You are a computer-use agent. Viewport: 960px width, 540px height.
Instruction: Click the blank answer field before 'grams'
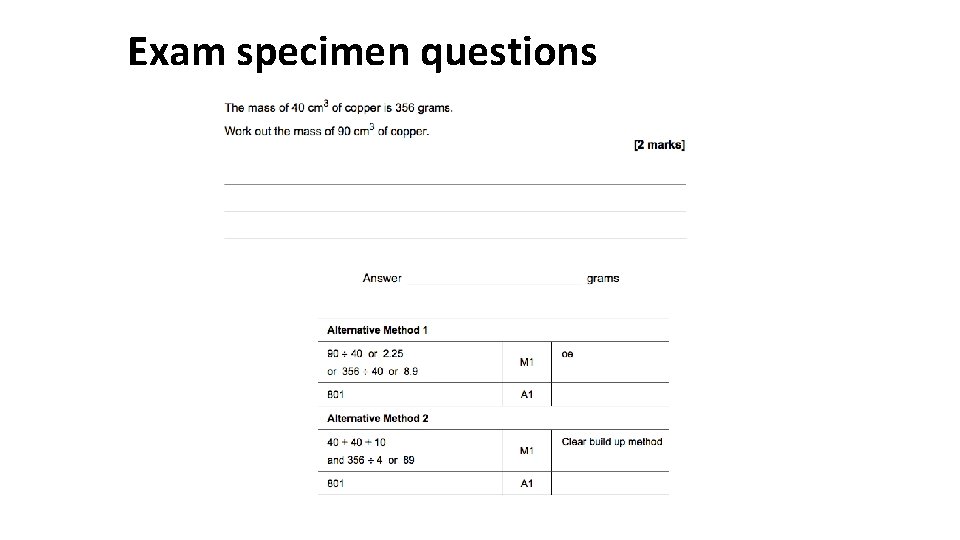494,279
